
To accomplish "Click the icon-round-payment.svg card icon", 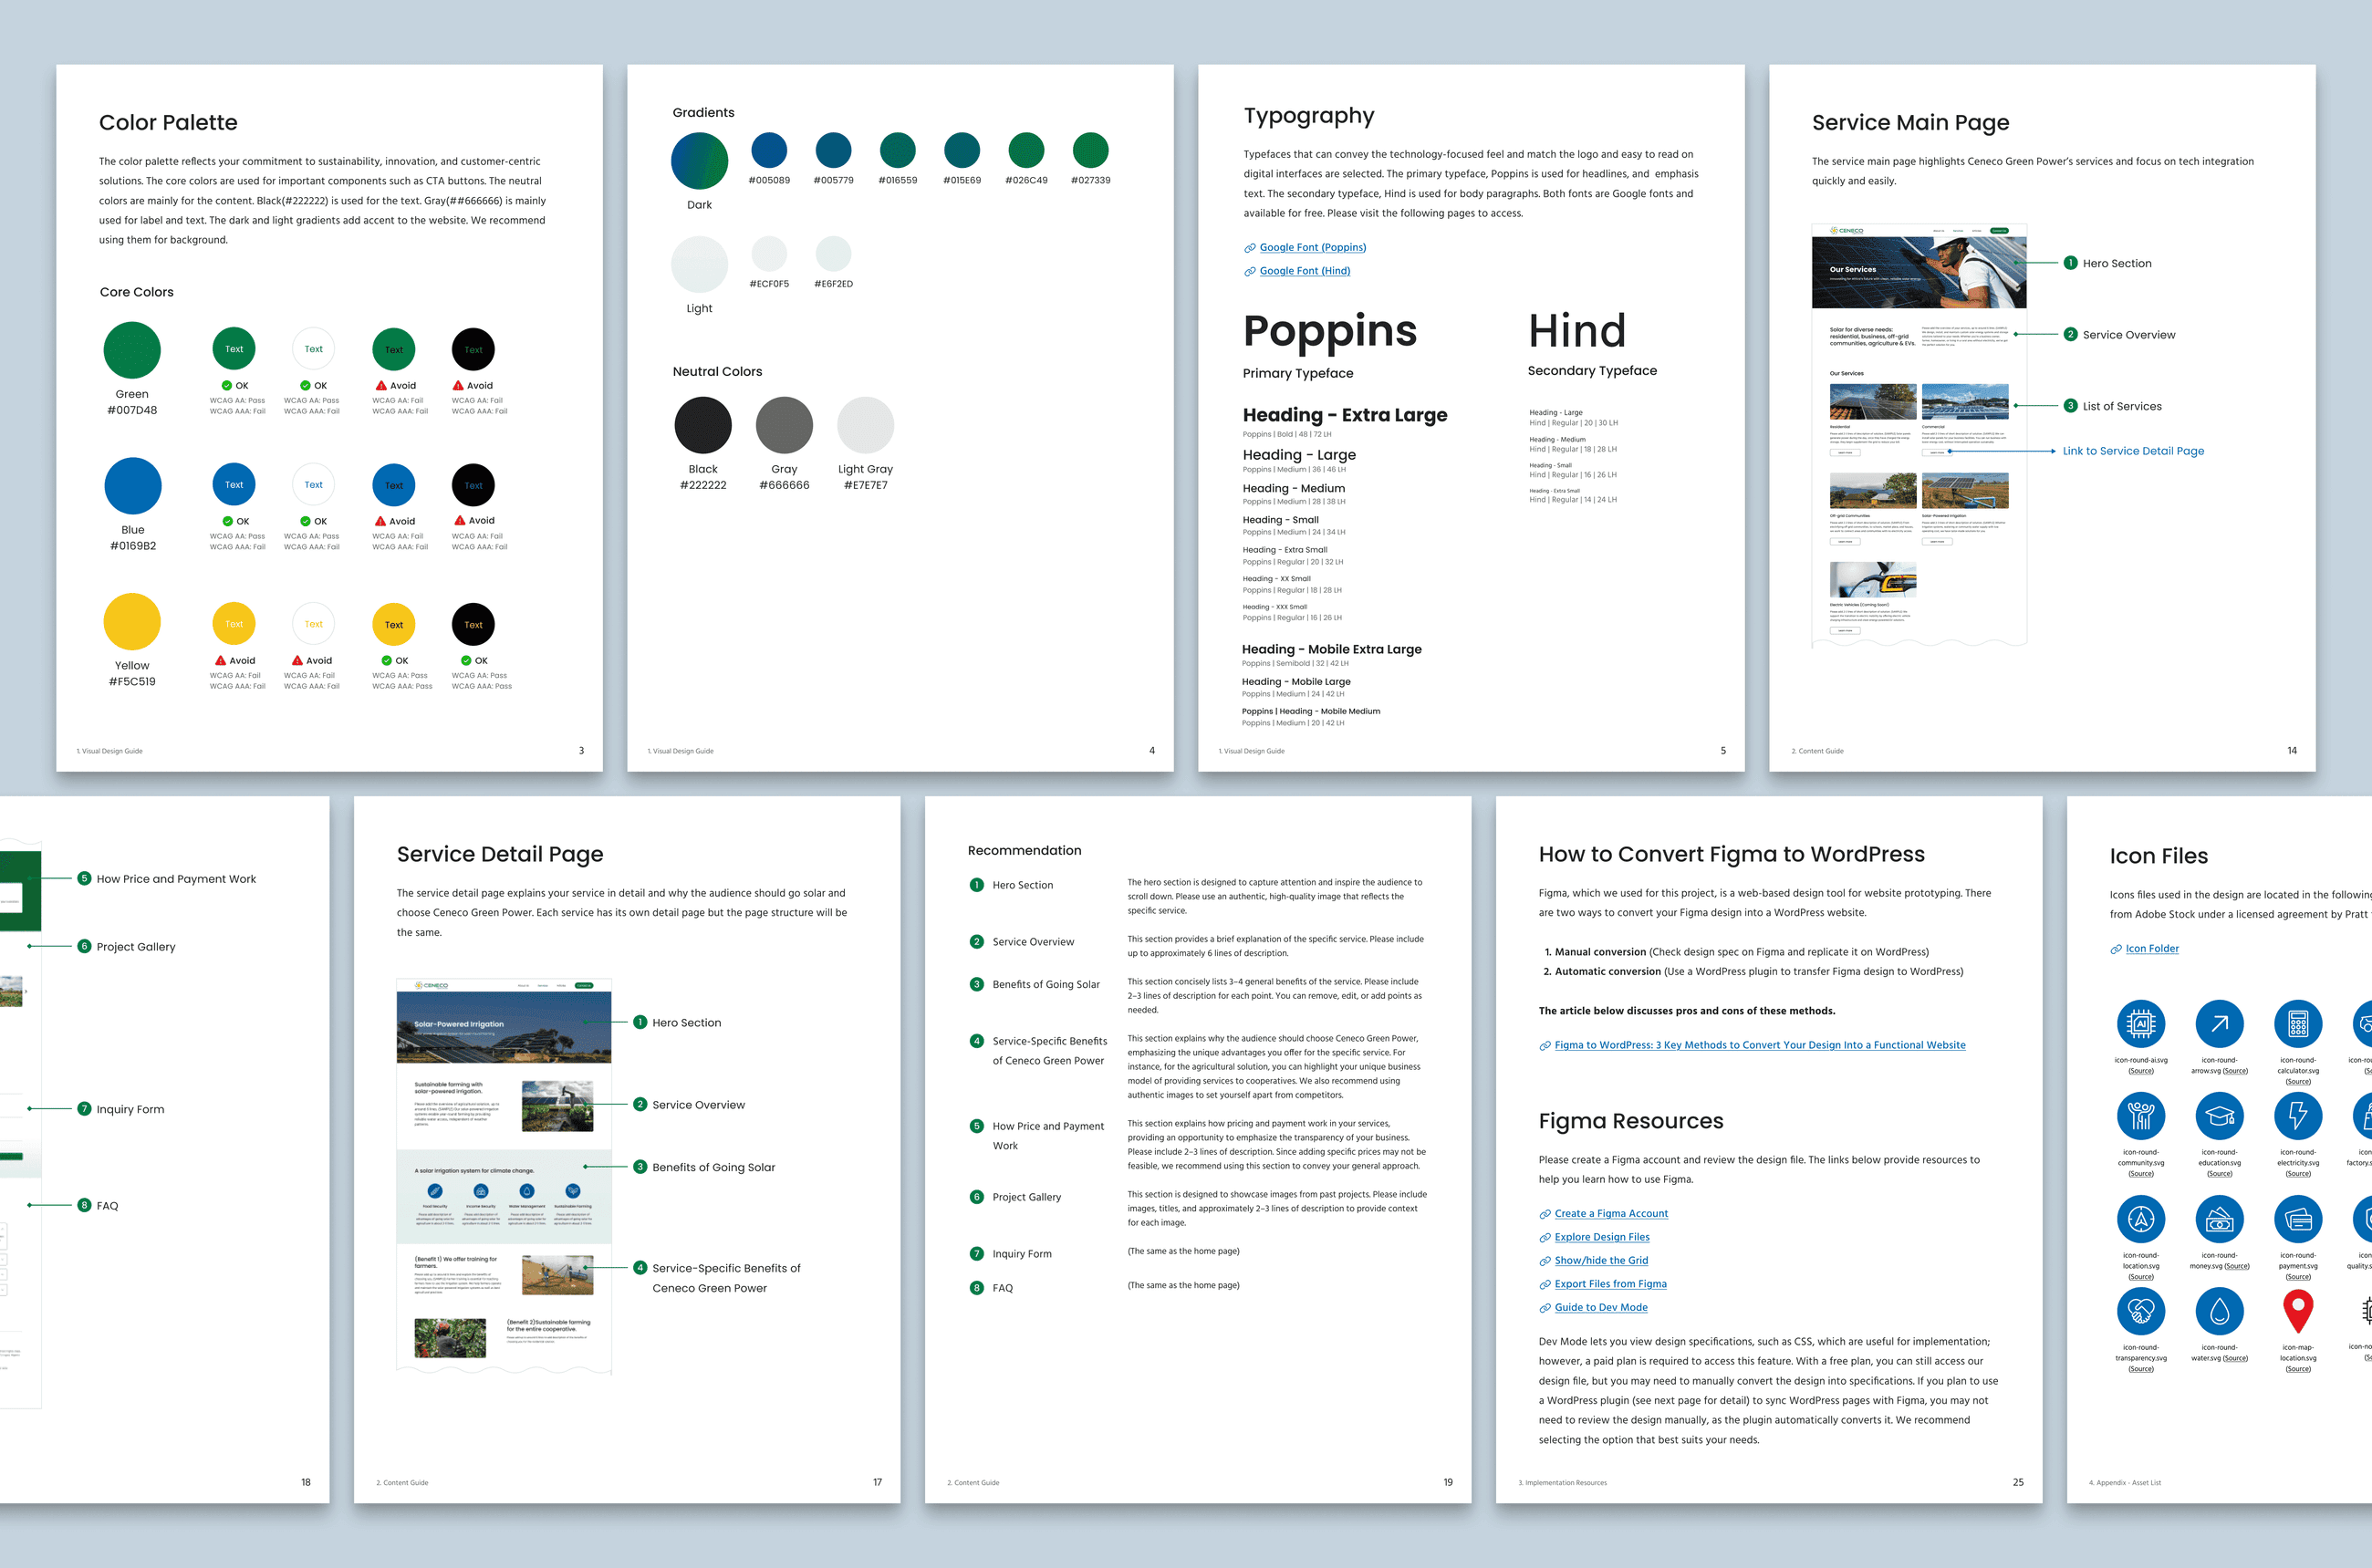I will coord(2298,1219).
